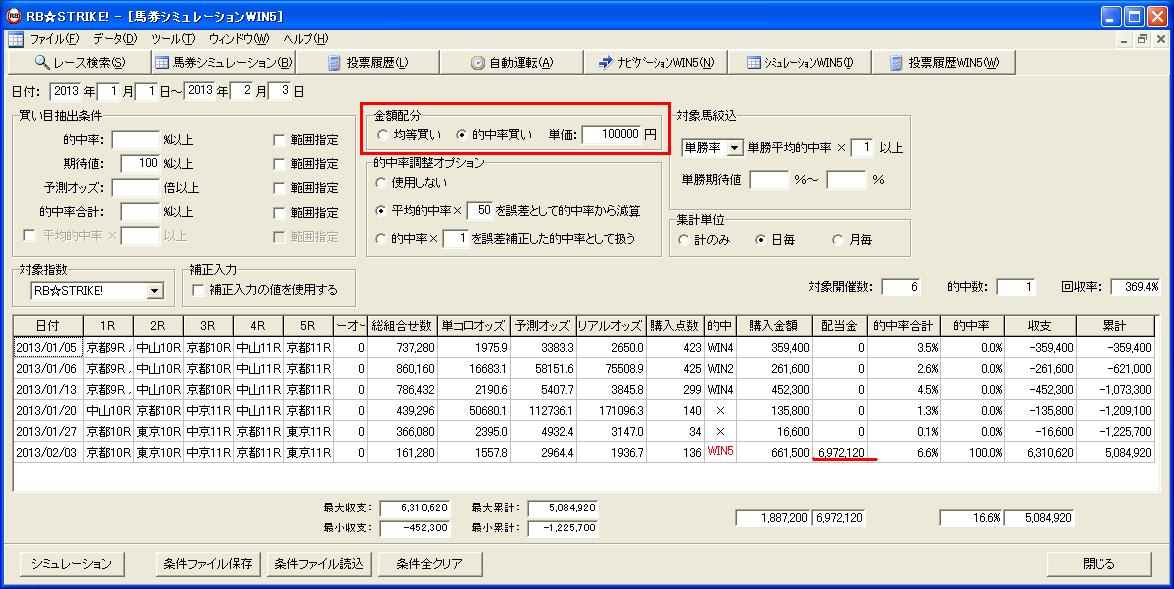Click the menu bar document grid icon
The width and height of the screenshot is (1174, 589).
tap(16, 39)
